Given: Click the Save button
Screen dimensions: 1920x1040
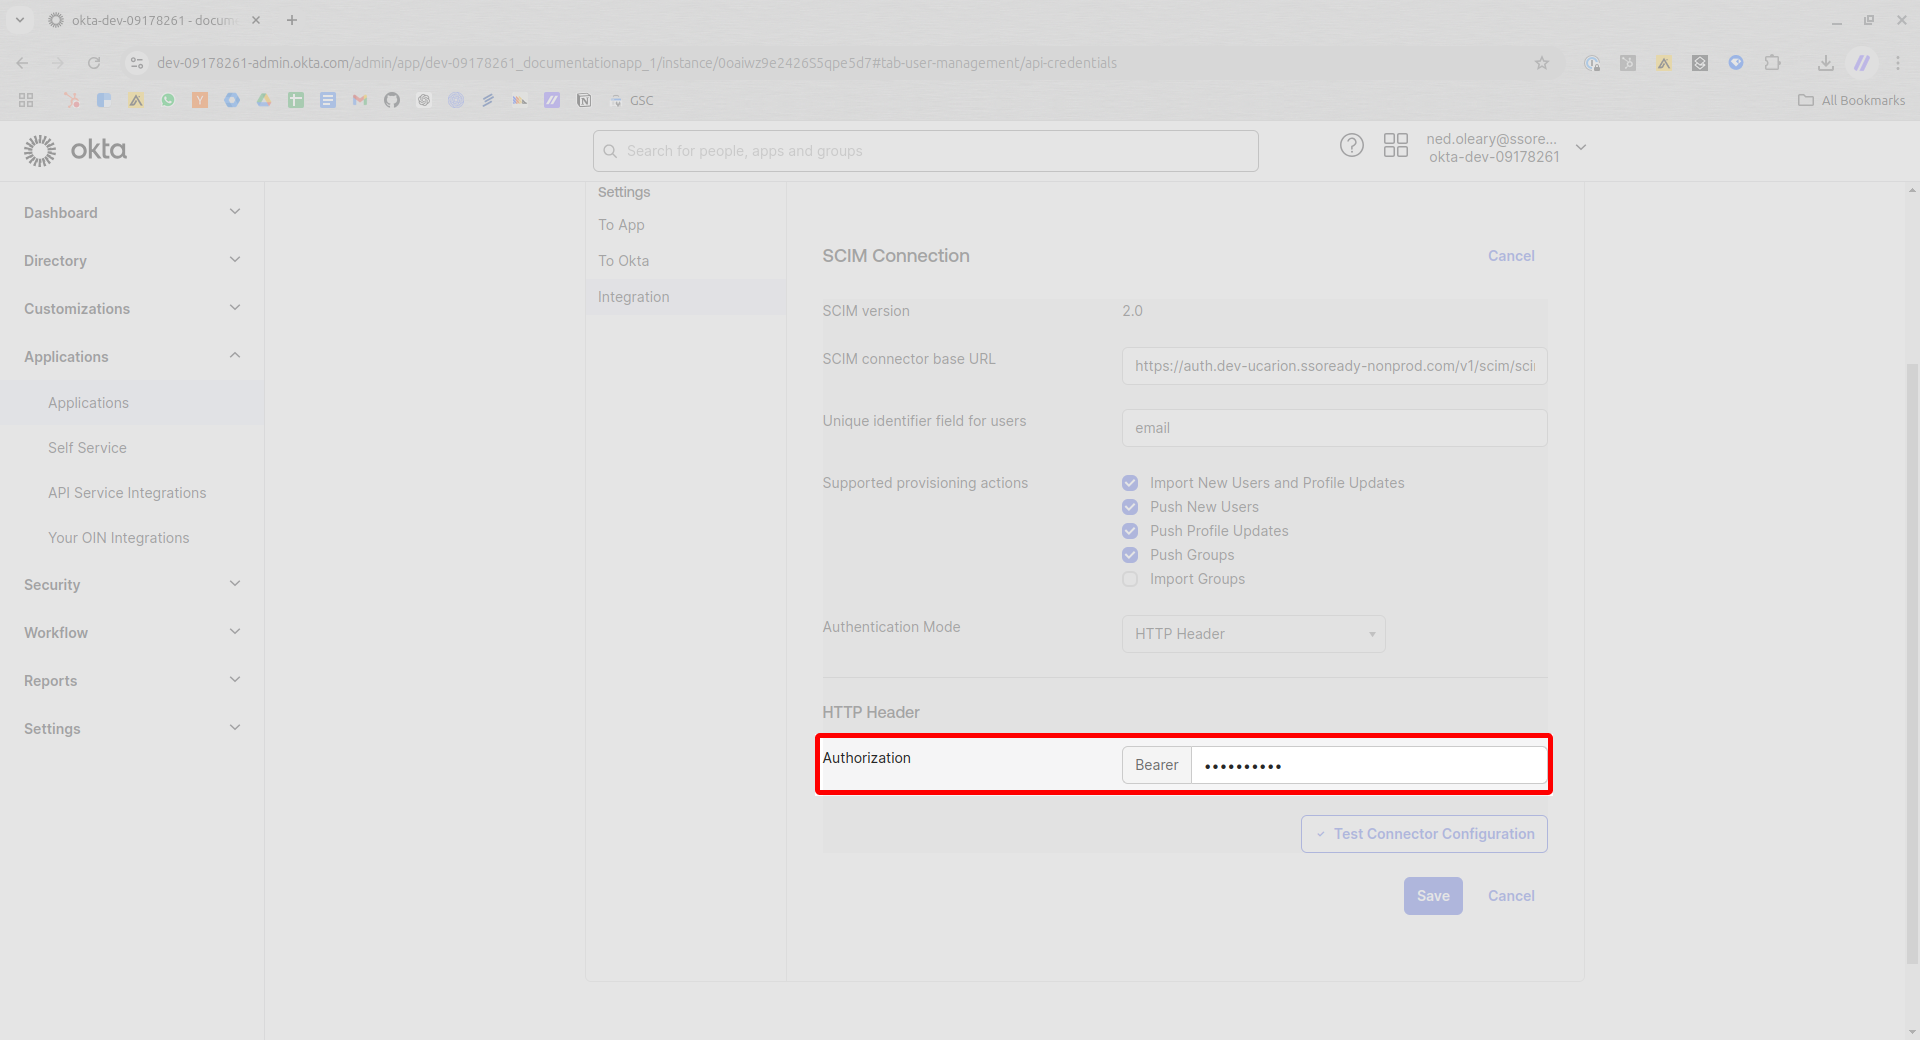Looking at the screenshot, I should pos(1433,896).
